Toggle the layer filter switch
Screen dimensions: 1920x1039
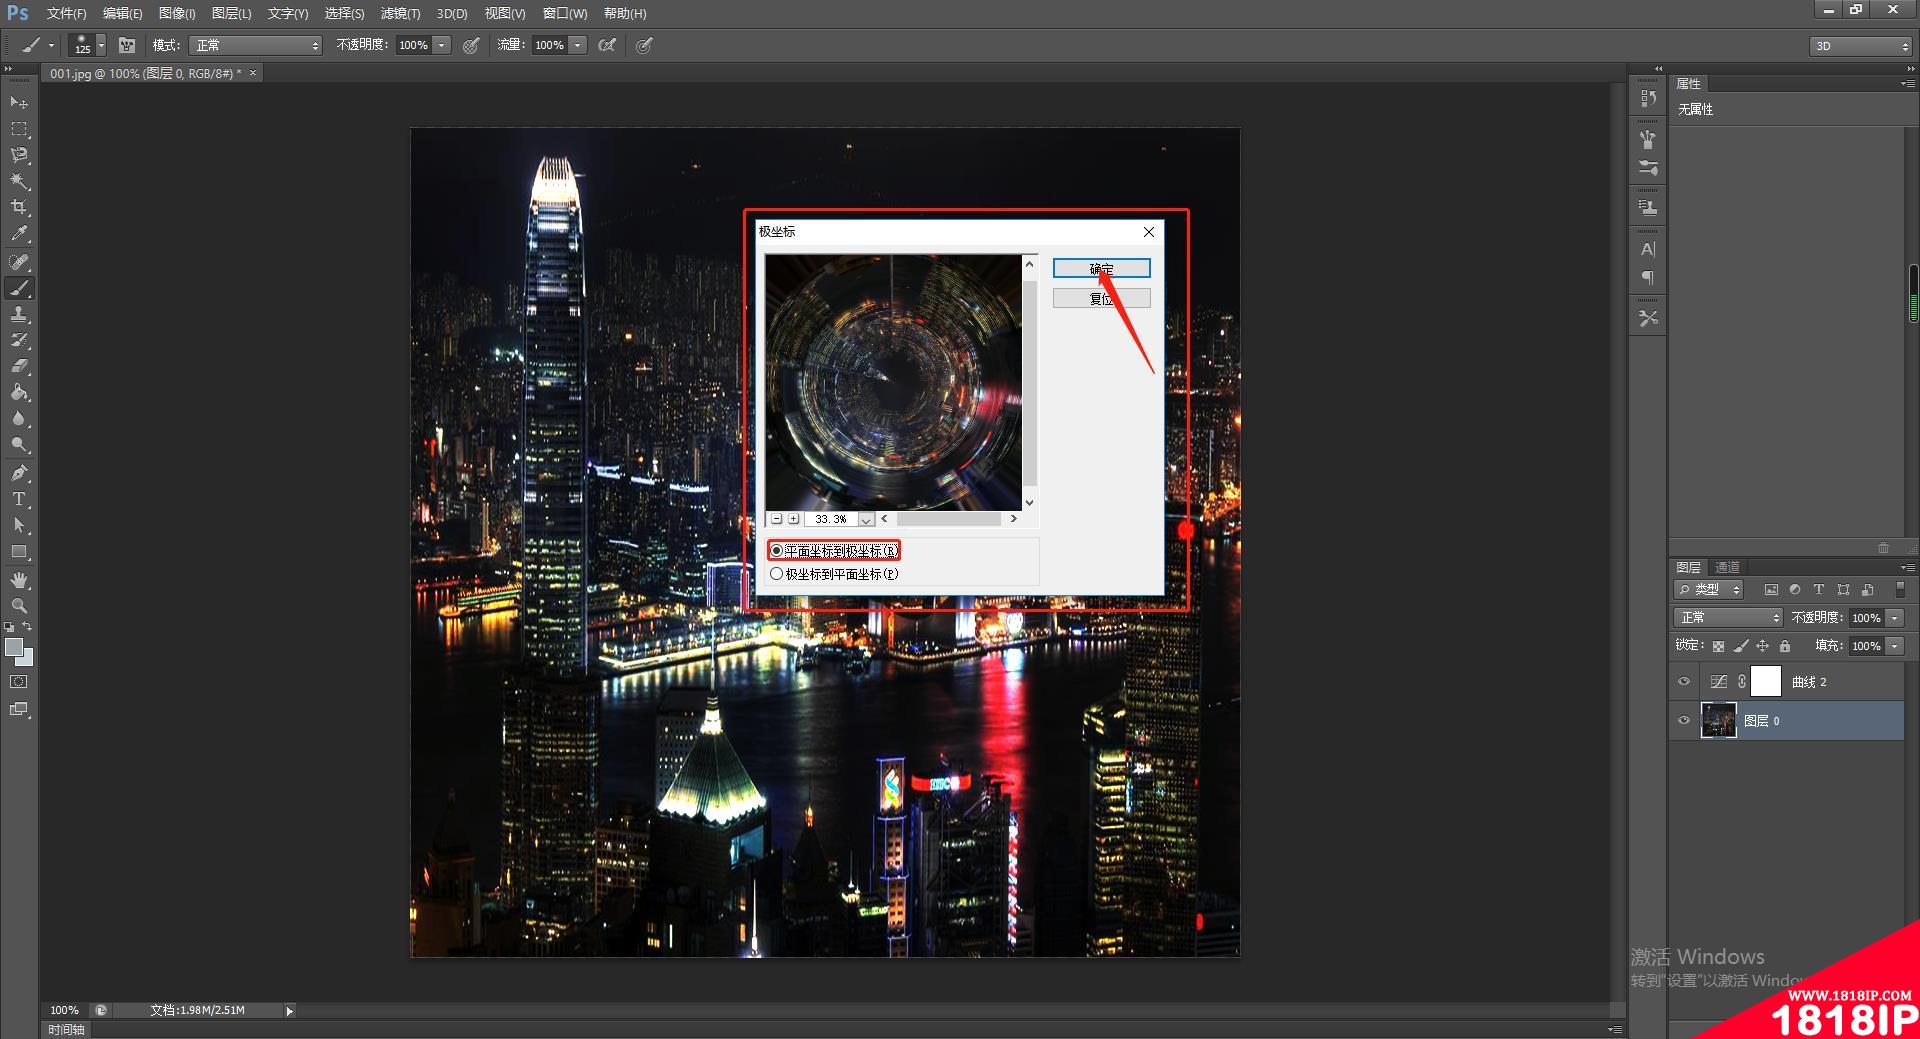point(1900,590)
